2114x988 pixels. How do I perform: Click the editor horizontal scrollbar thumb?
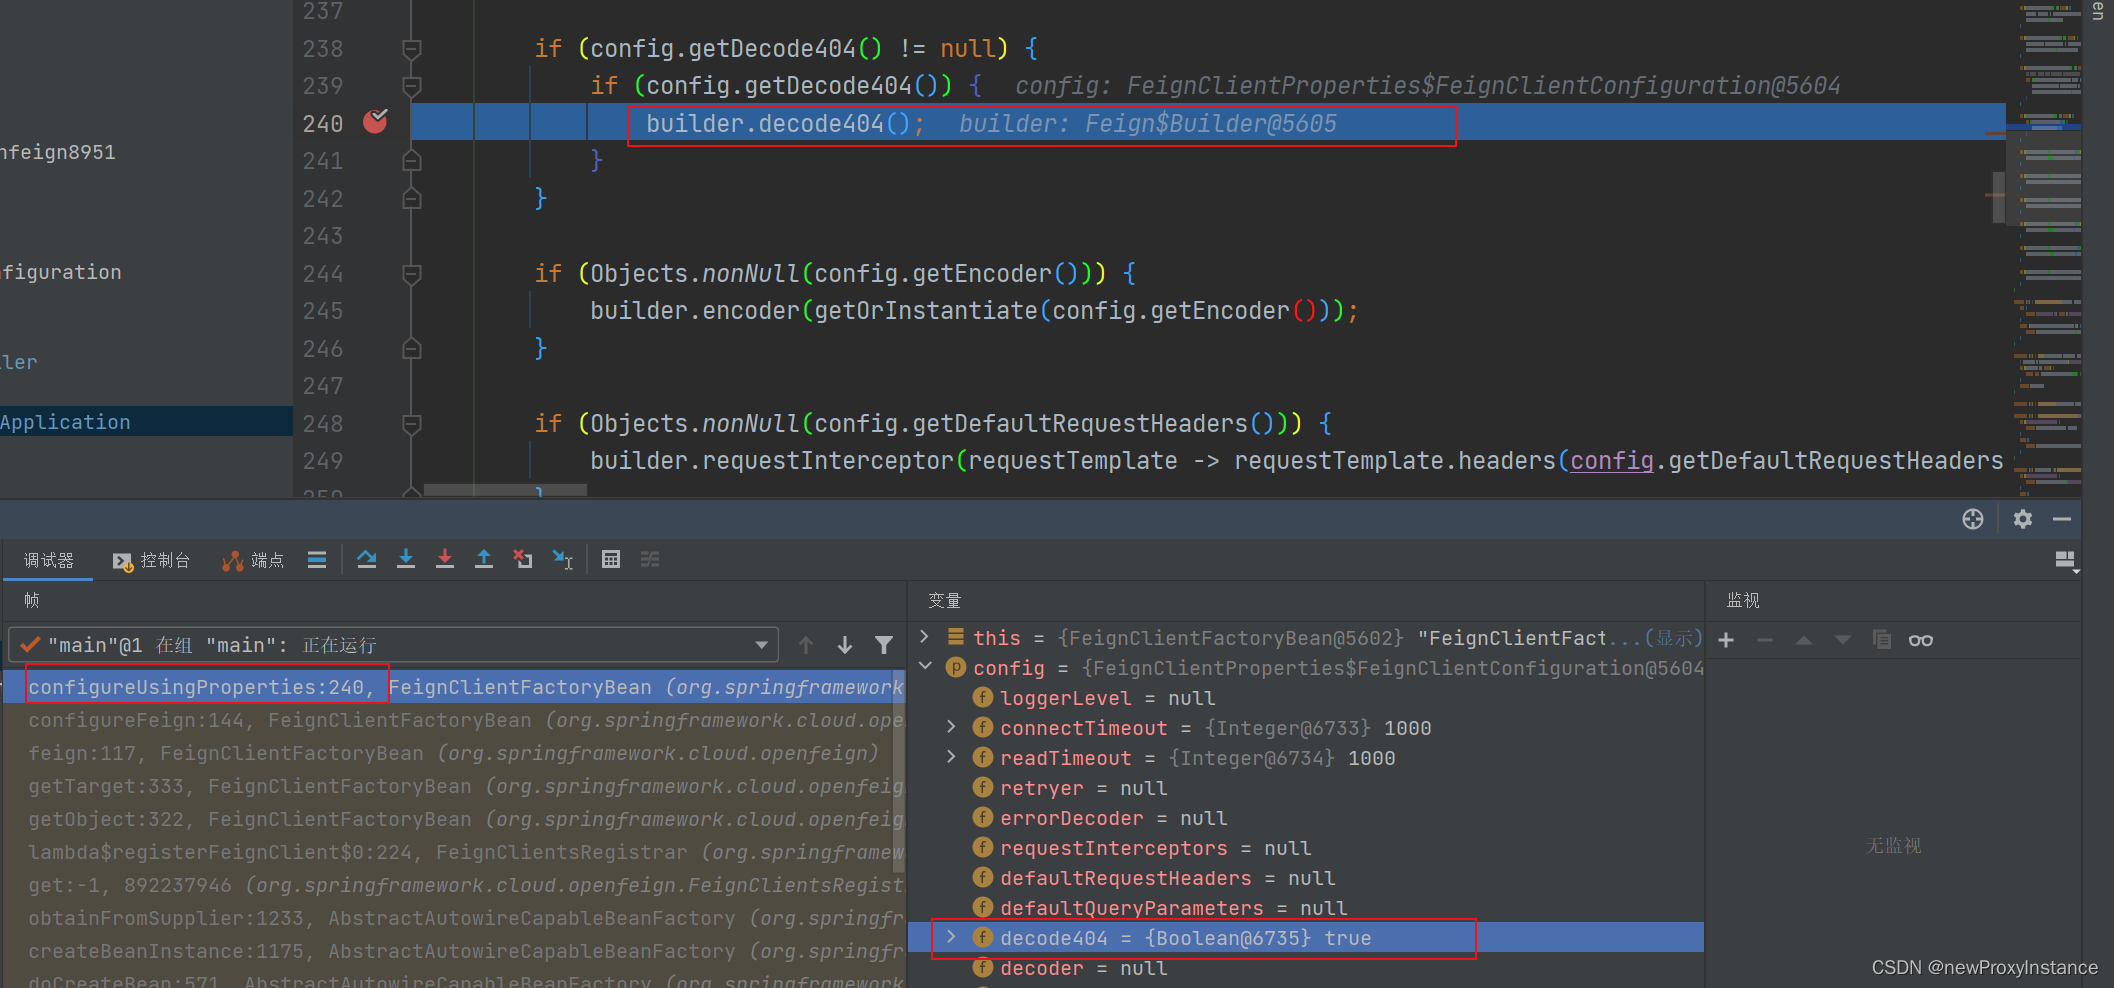pos(505,490)
